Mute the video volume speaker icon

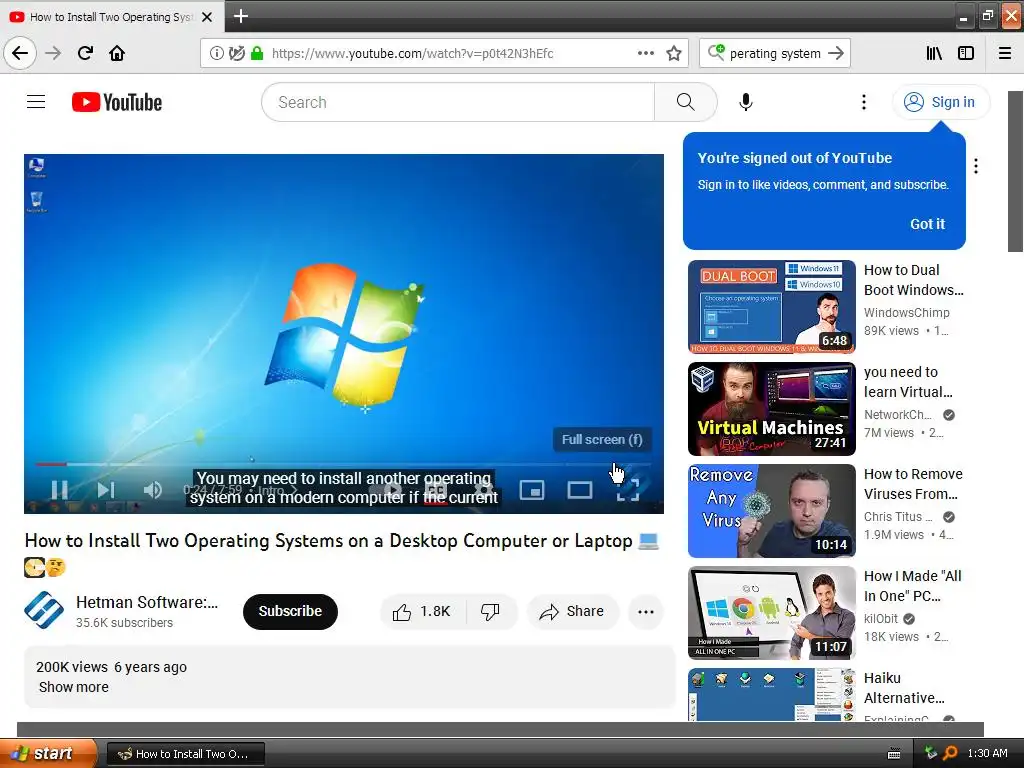[x=153, y=490]
